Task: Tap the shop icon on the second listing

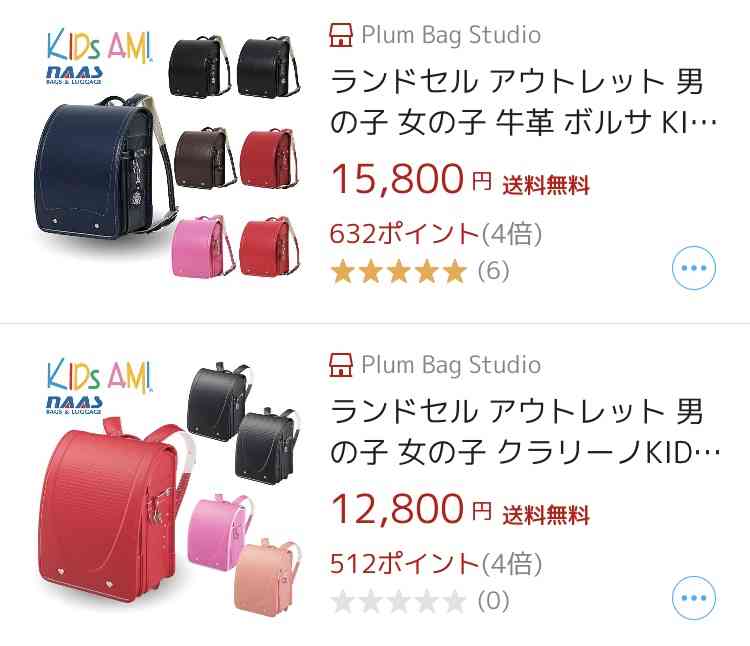Action: 341,365
